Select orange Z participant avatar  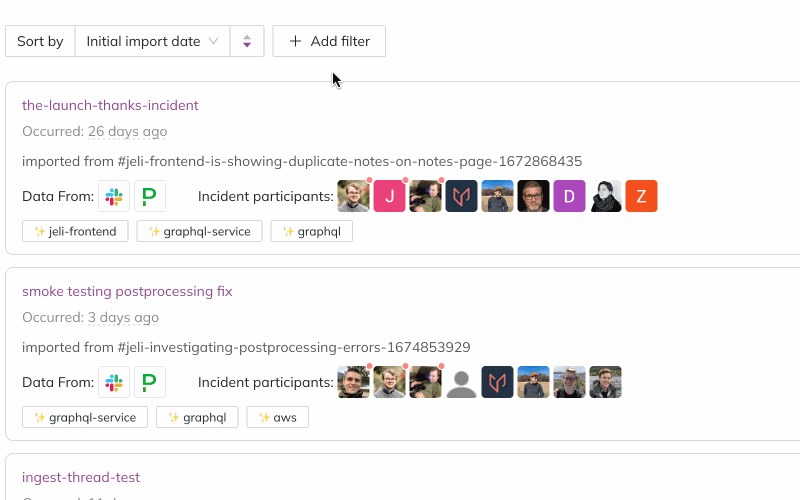pyautogui.click(x=641, y=196)
